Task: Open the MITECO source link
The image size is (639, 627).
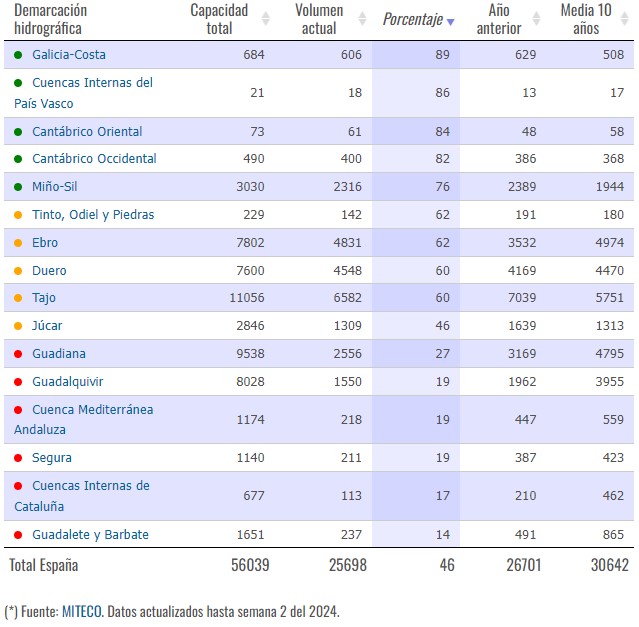Action: tap(82, 612)
